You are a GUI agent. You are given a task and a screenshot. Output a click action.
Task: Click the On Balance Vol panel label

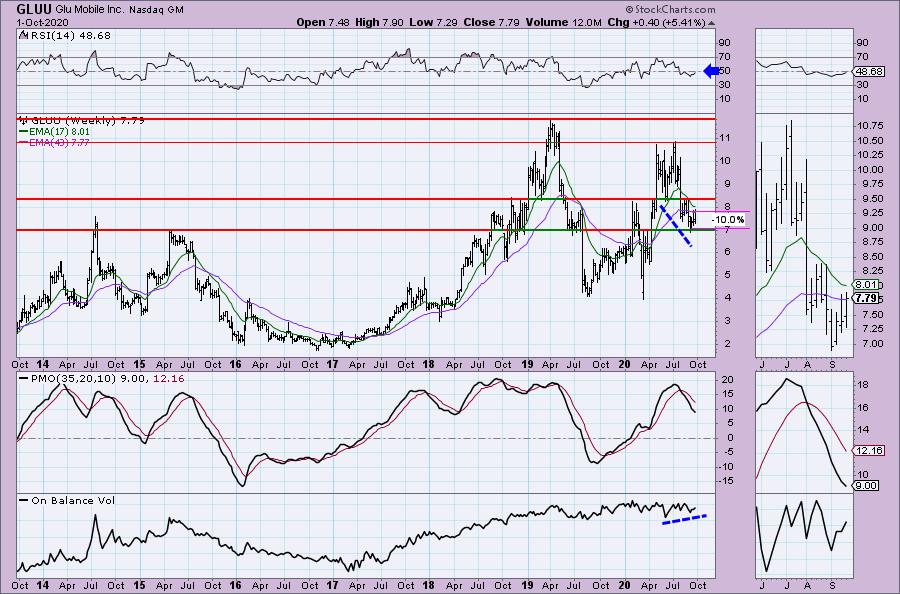[x=73, y=500]
